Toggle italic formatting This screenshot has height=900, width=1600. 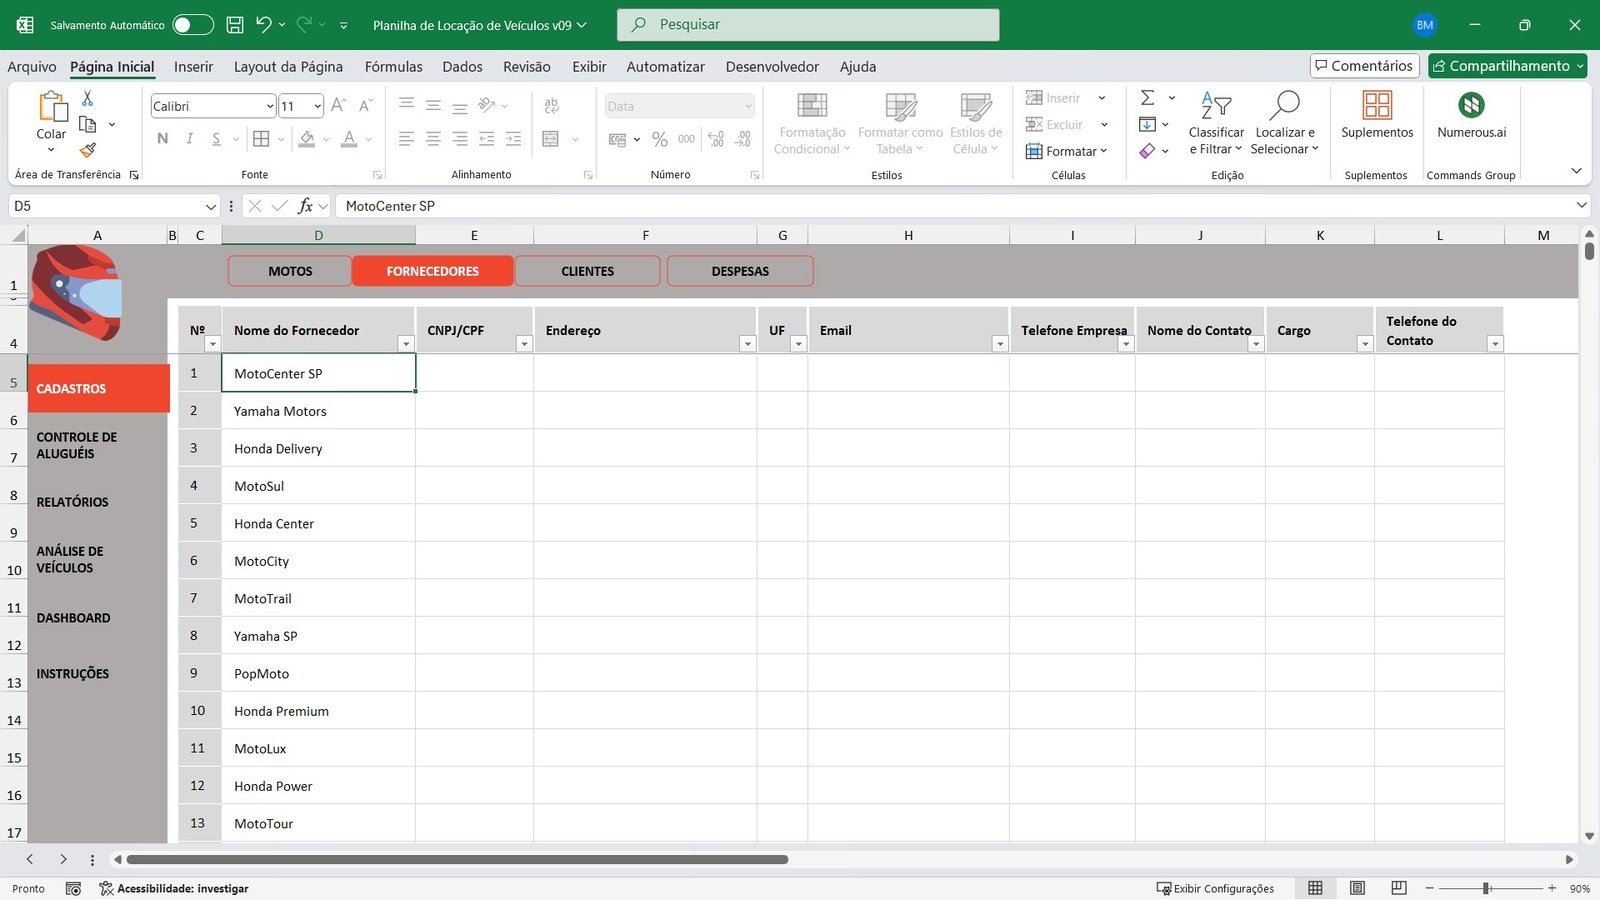[189, 139]
